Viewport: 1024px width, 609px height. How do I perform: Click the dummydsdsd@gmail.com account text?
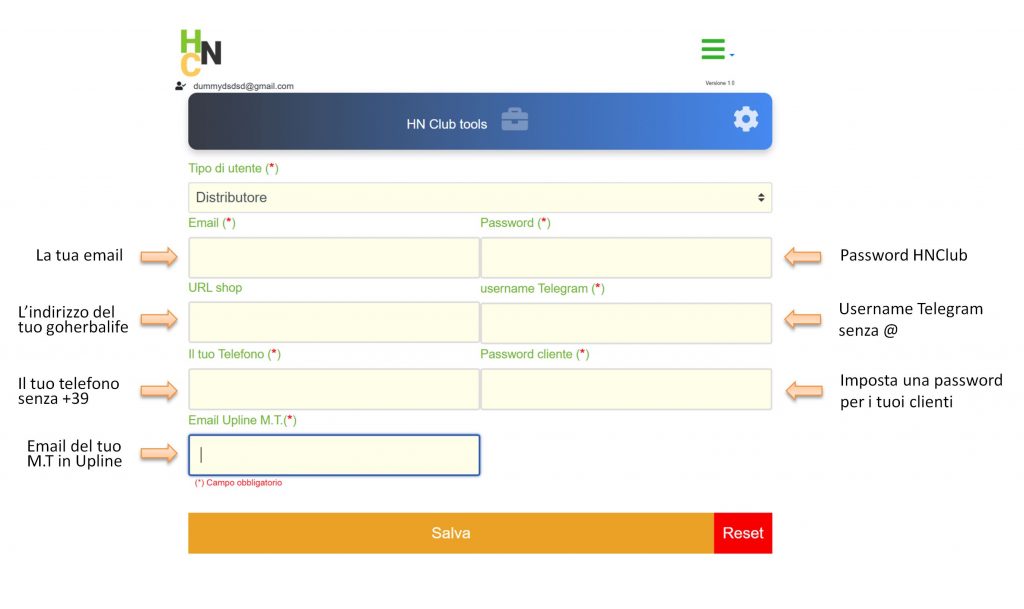243,86
